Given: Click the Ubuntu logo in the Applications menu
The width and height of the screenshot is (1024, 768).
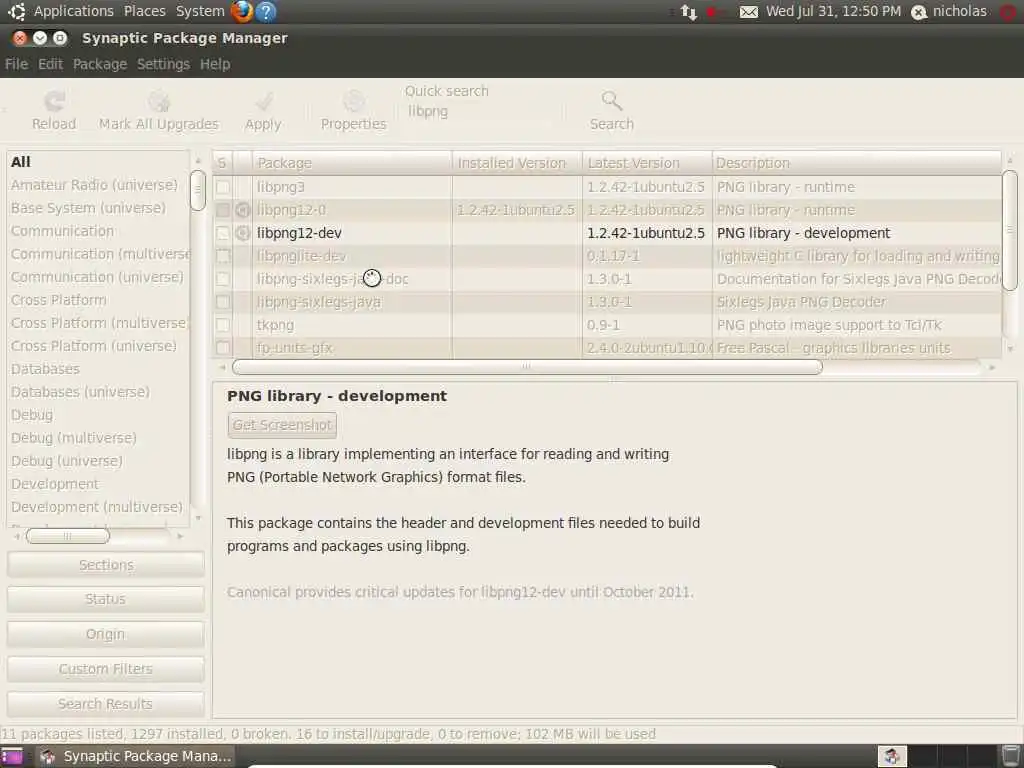Looking at the screenshot, I should click(17, 11).
